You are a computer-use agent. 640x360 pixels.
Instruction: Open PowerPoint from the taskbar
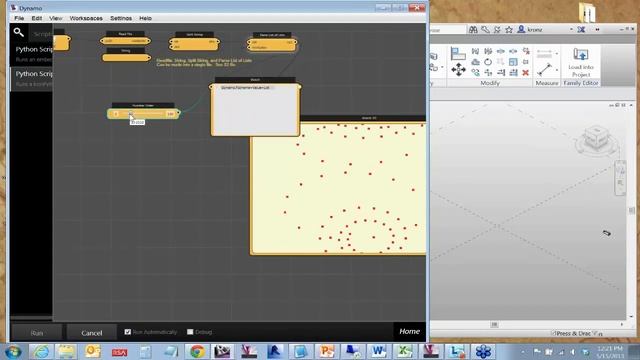[327, 351]
